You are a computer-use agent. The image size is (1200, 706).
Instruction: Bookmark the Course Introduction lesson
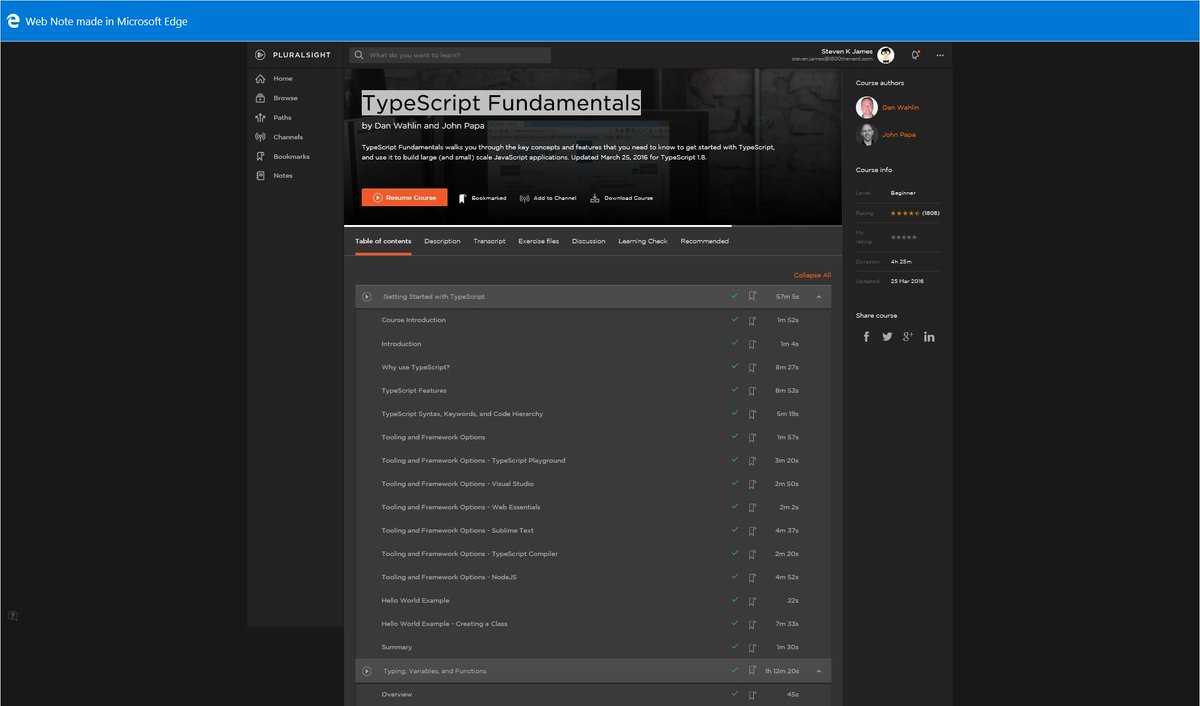coord(752,321)
